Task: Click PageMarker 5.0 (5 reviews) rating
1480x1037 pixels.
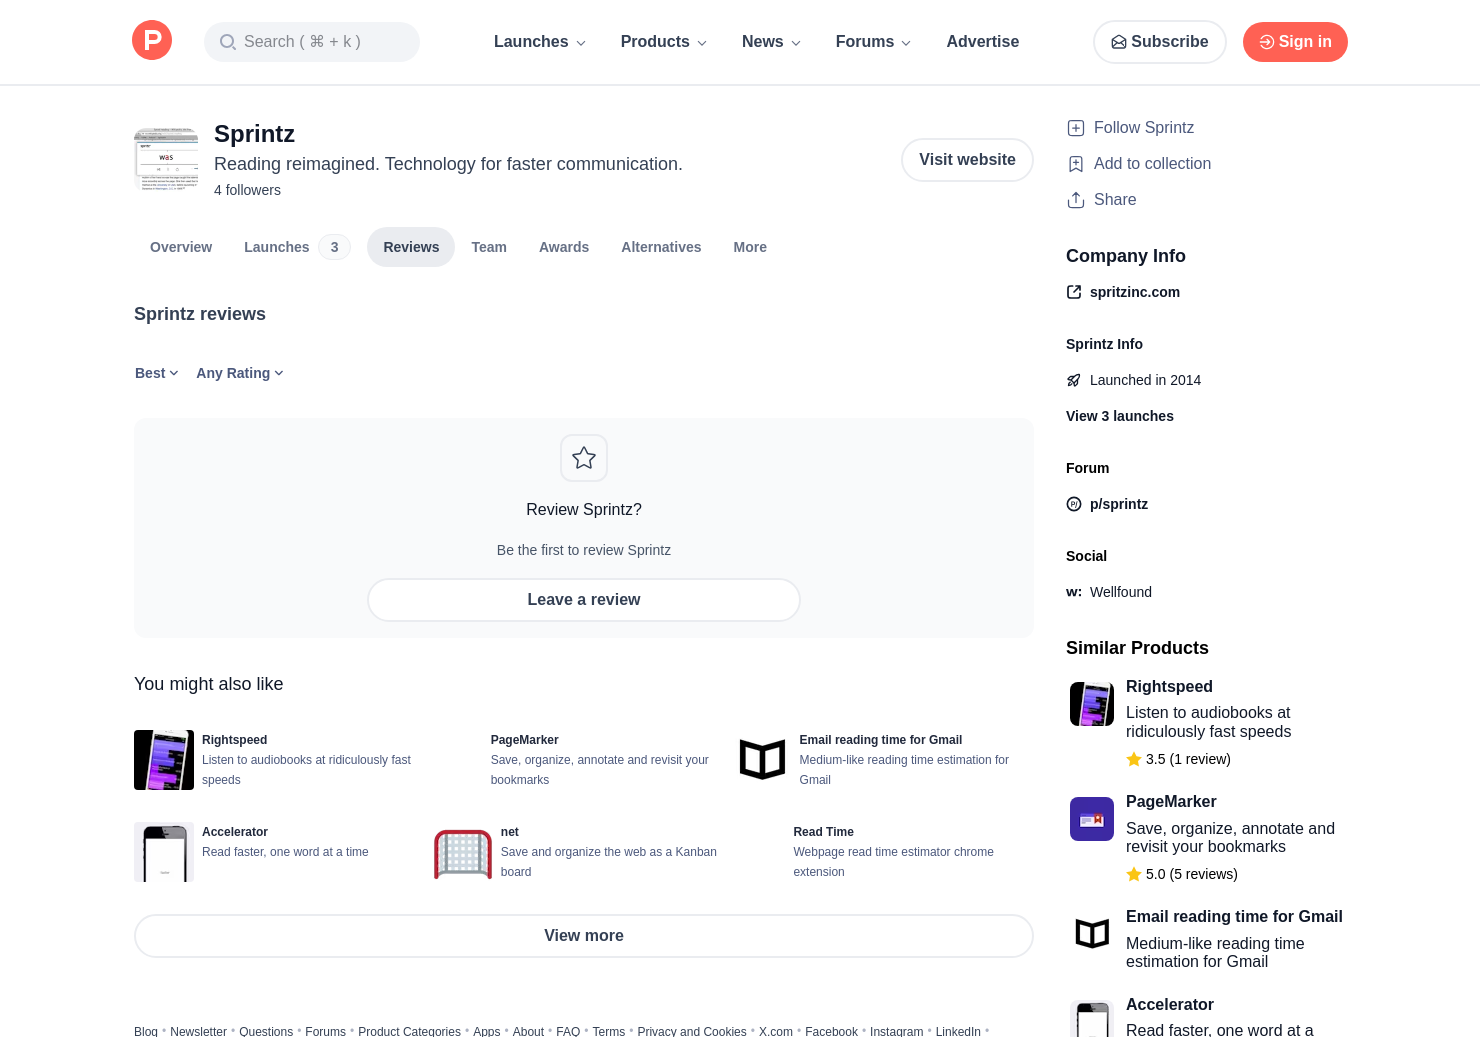Action: (1182, 874)
